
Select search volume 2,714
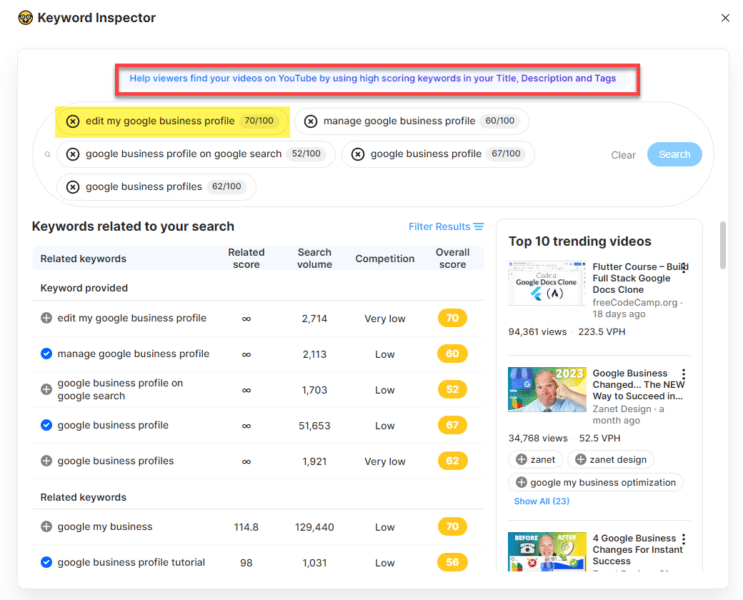(x=314, y=318)
